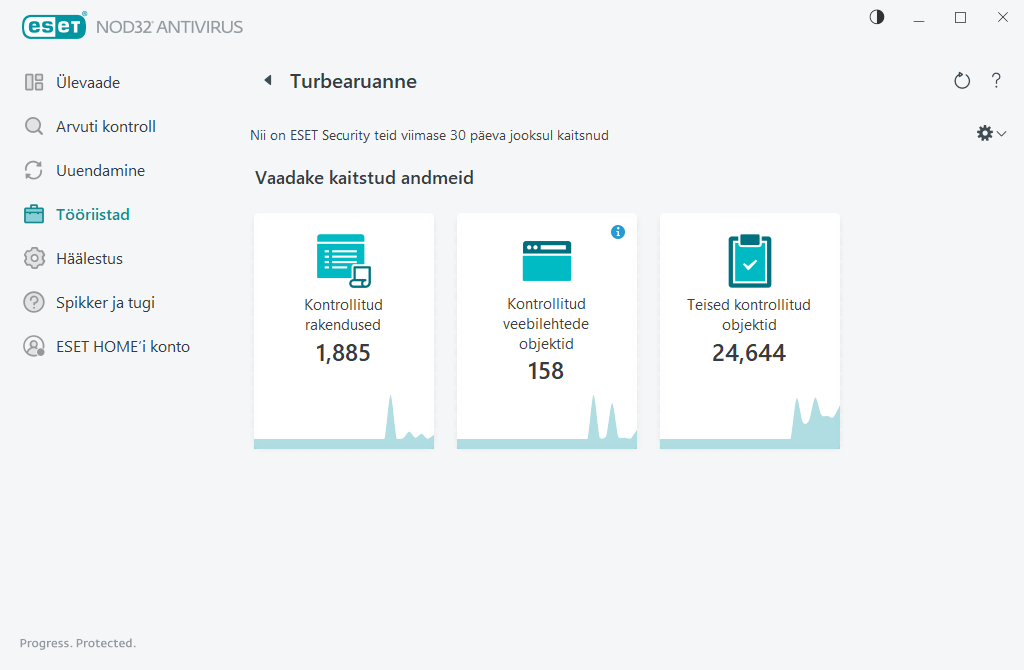This screenshot has height=670, width=1024.
Task: Click the clipboard icon on Teised kontrollitud objektid
Action: [x=750, y=261]
